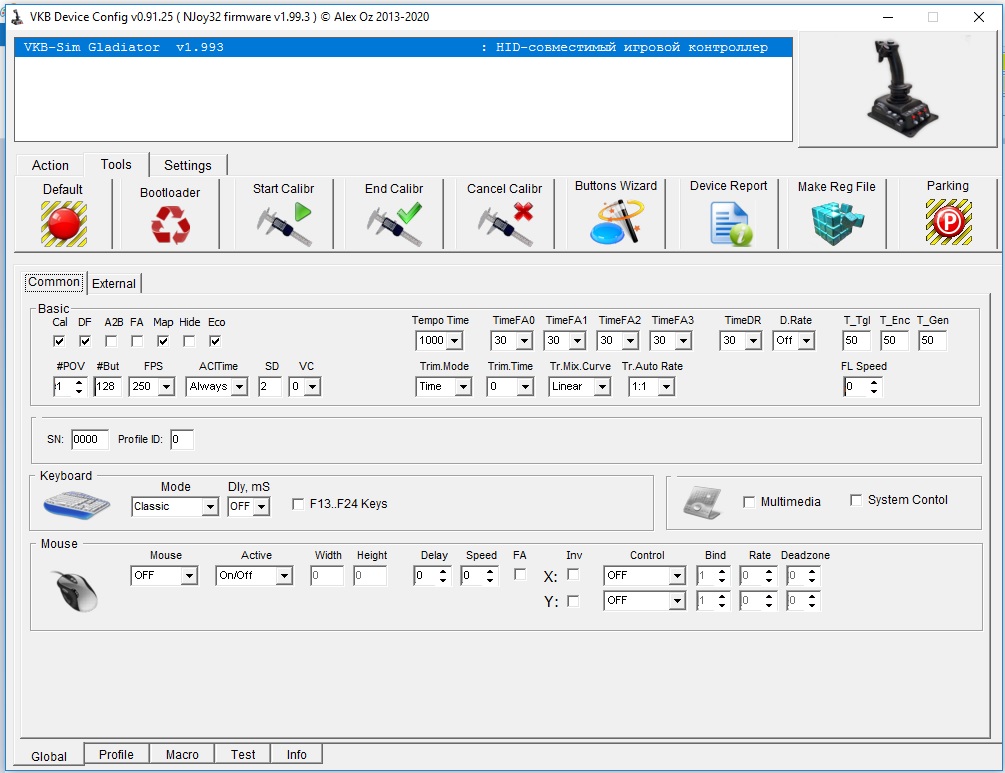
Task: Open the FPS dropdown
Action: [x=167, y=386]
